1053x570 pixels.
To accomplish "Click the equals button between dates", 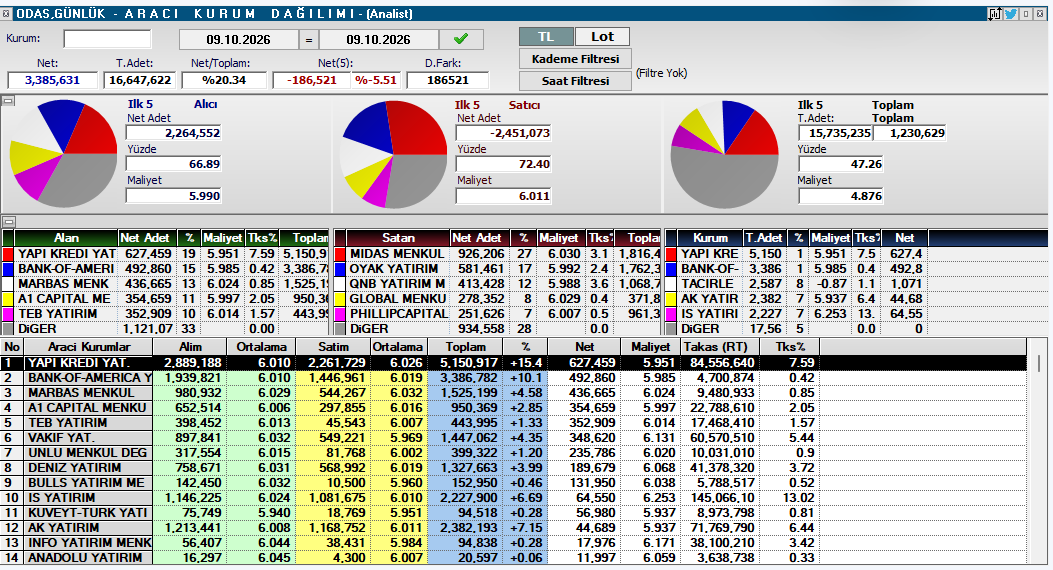I will pos(308,40).
